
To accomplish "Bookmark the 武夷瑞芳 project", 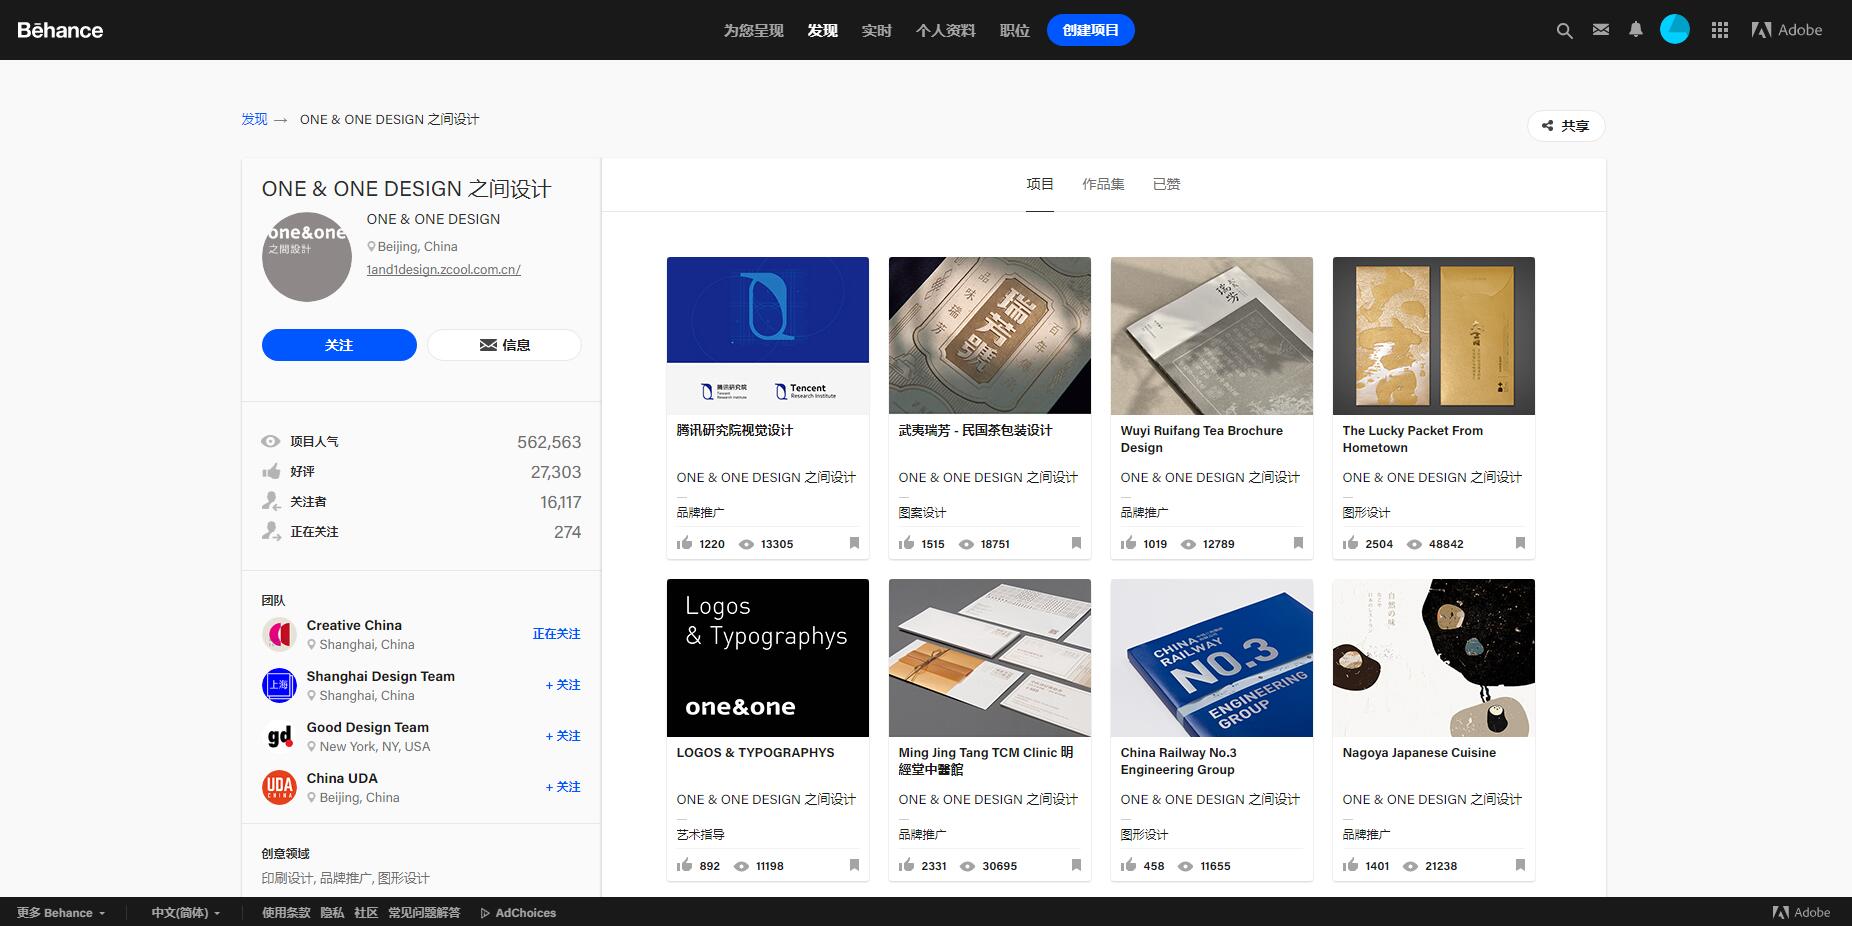I will point(1076,543).
